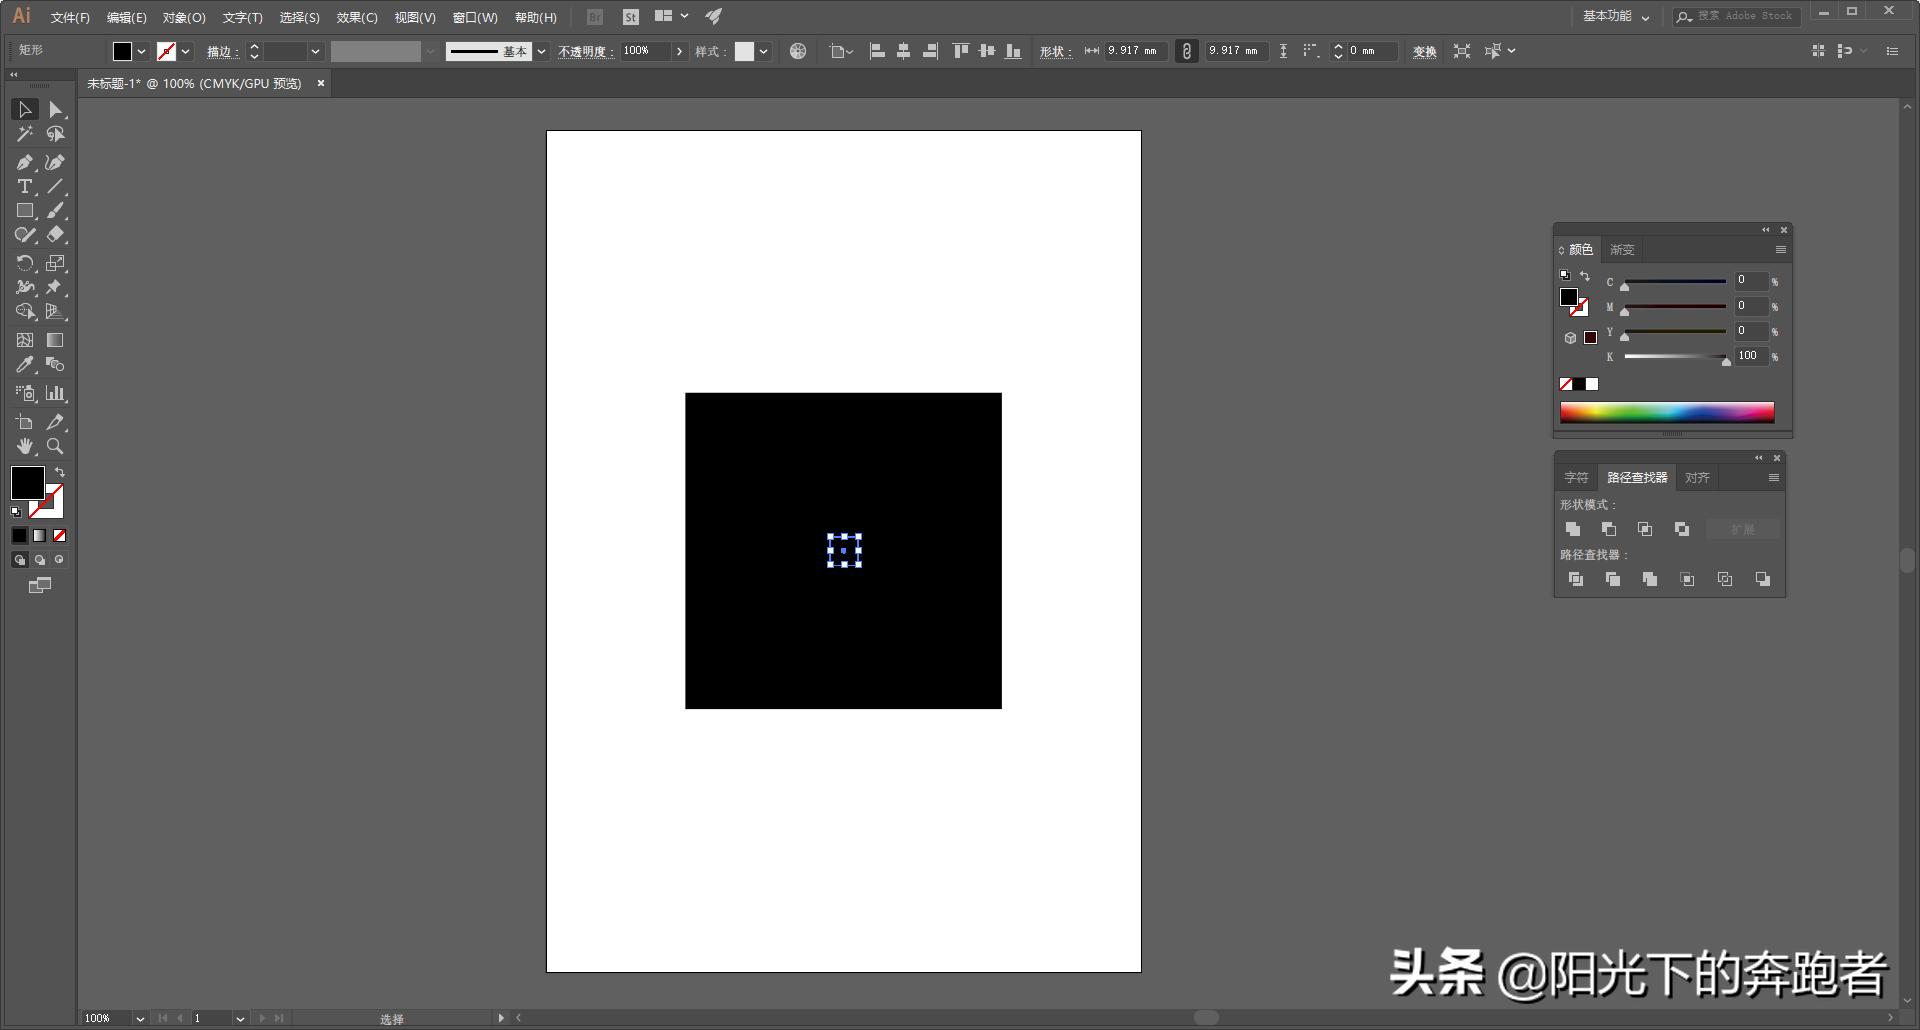
Task: Select the Paintbrush tool
Action: point(56,210)
